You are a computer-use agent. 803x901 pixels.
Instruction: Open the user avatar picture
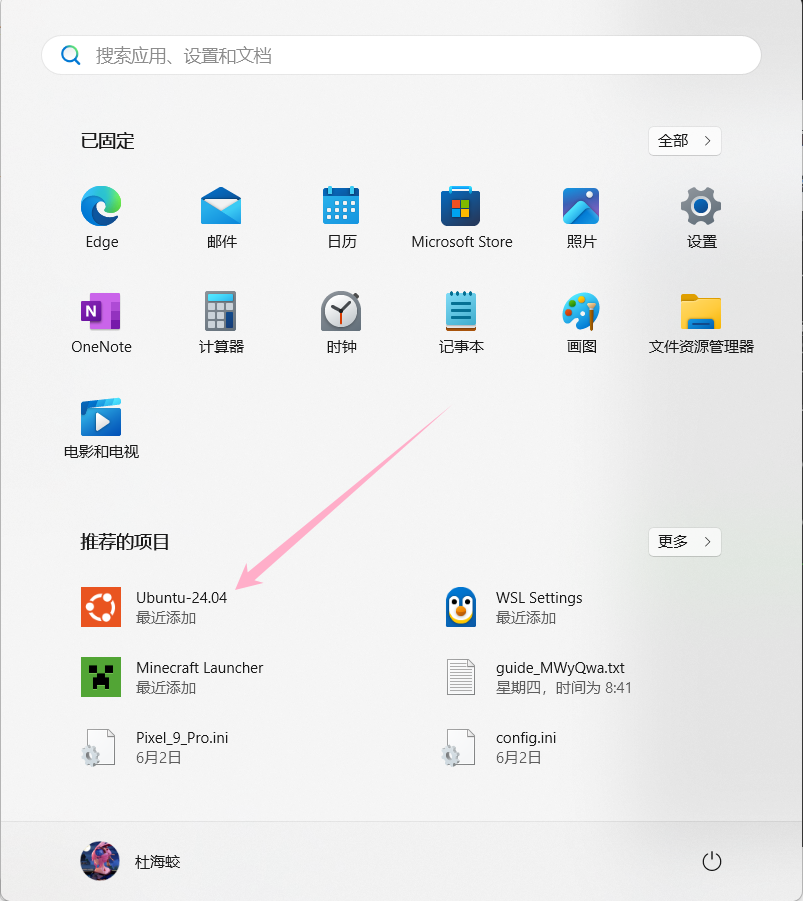[100, 861]
